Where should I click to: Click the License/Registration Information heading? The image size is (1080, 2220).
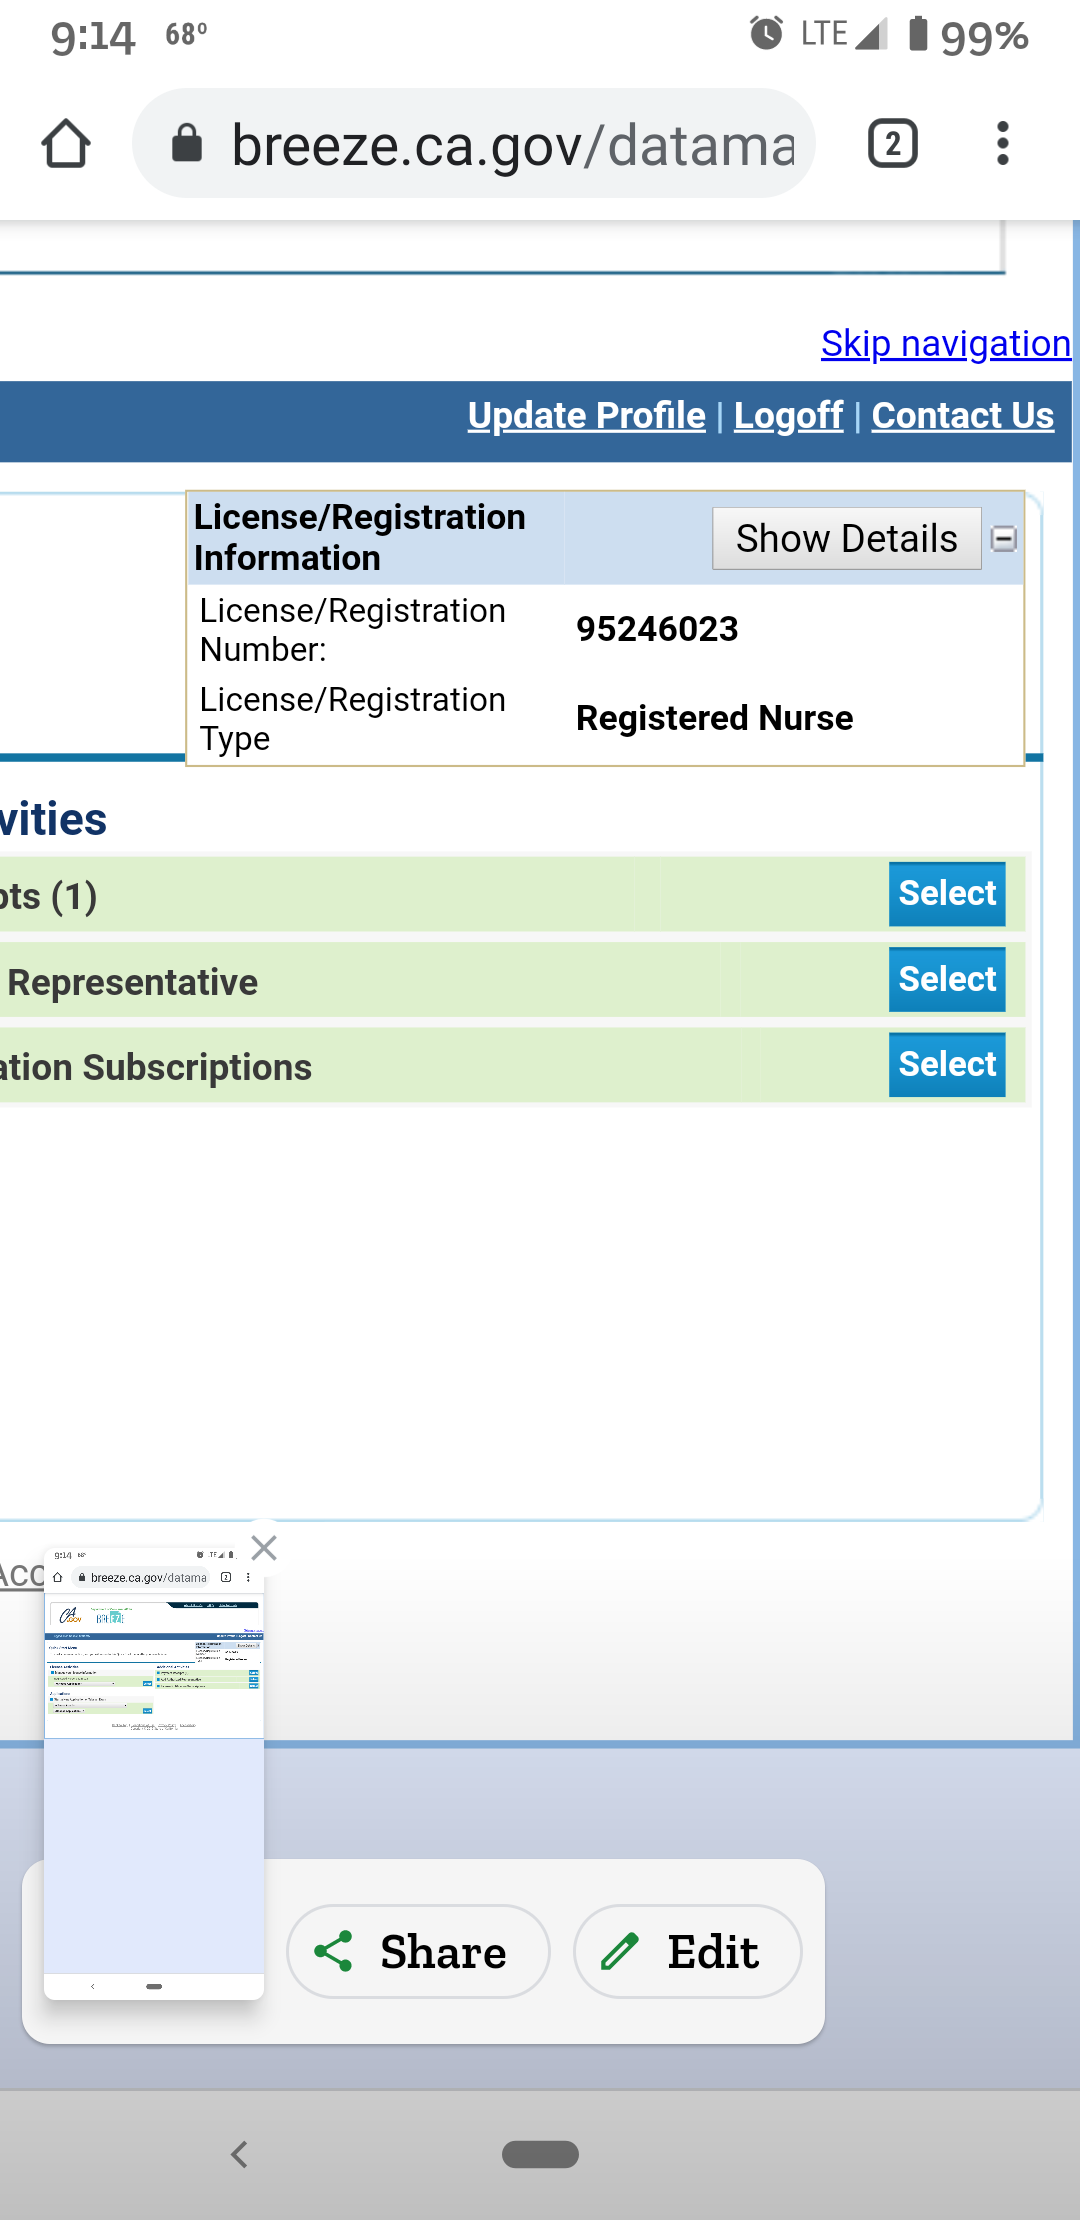click(360, 537)
